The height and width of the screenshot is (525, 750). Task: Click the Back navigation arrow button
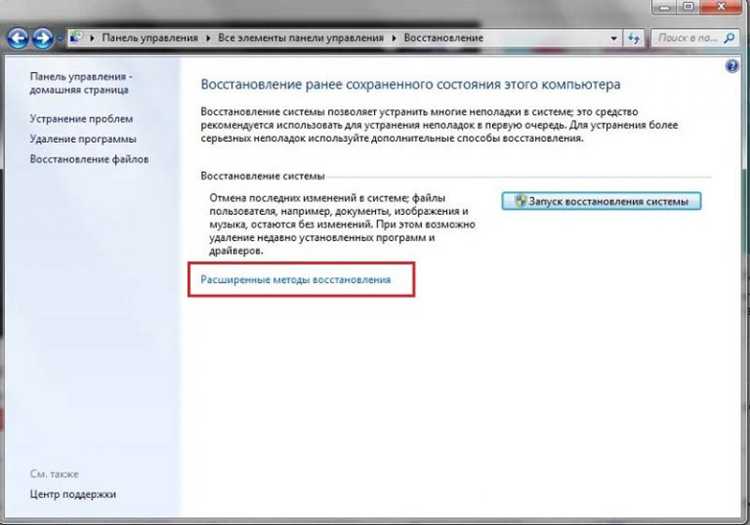(17, 39)
